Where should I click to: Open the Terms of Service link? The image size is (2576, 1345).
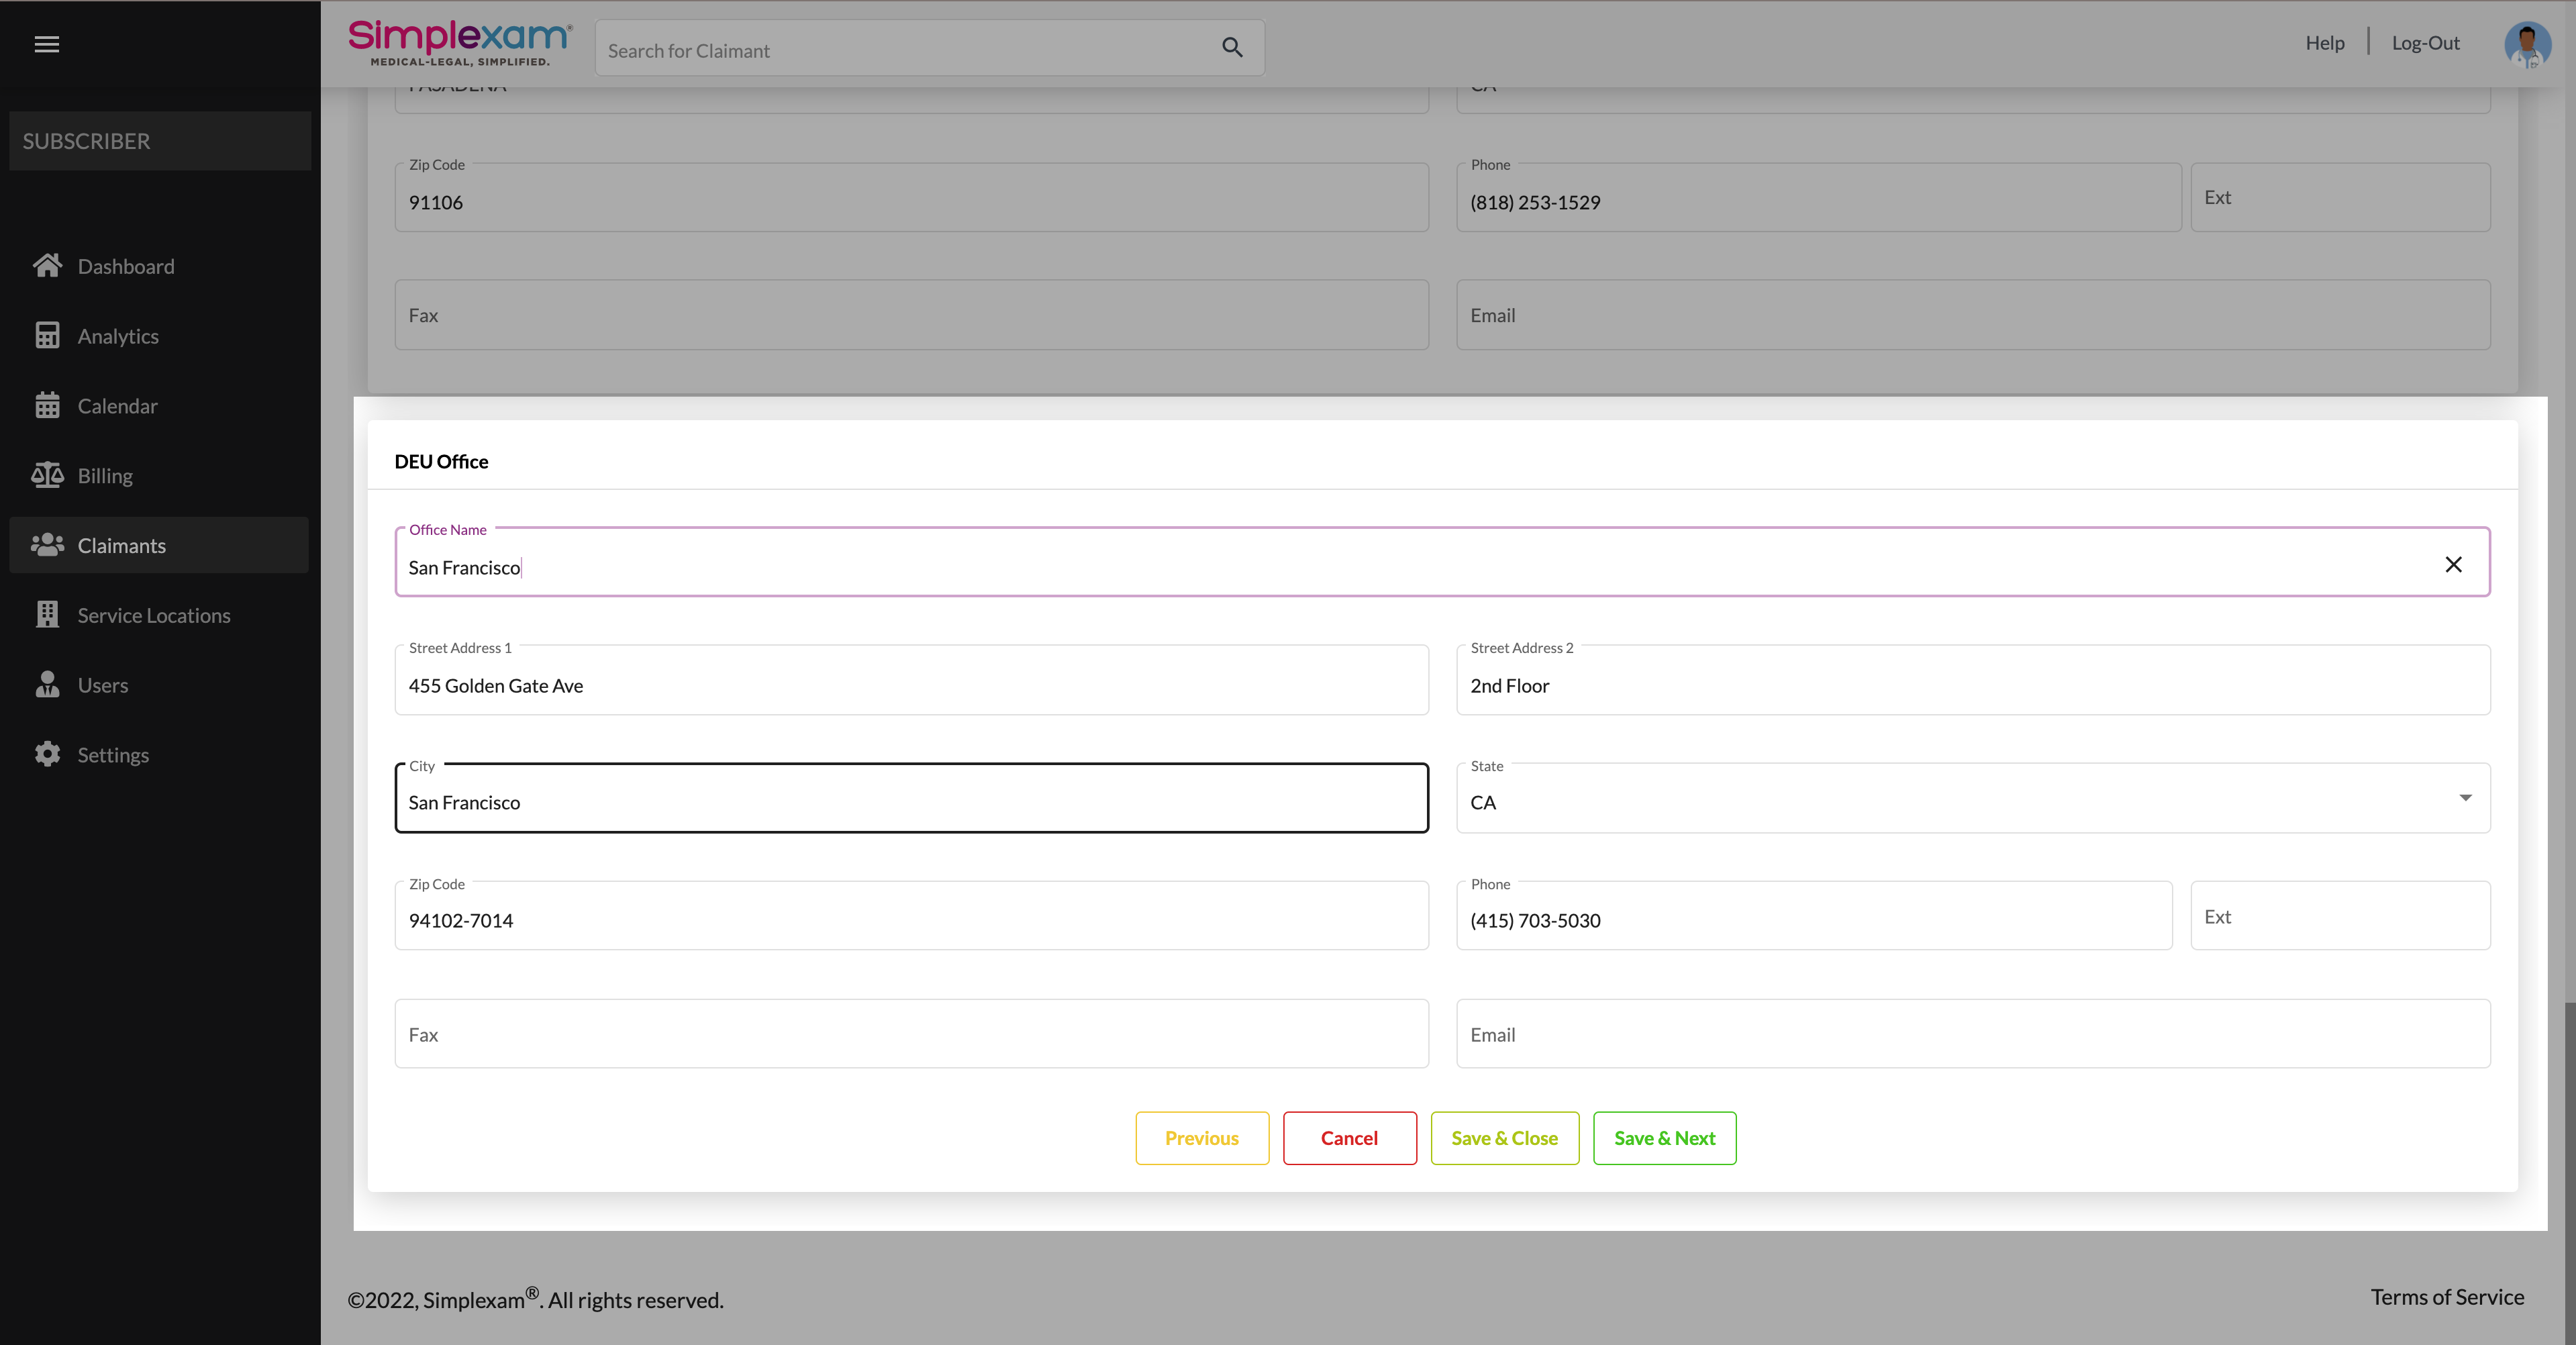coord(2446,1297)
